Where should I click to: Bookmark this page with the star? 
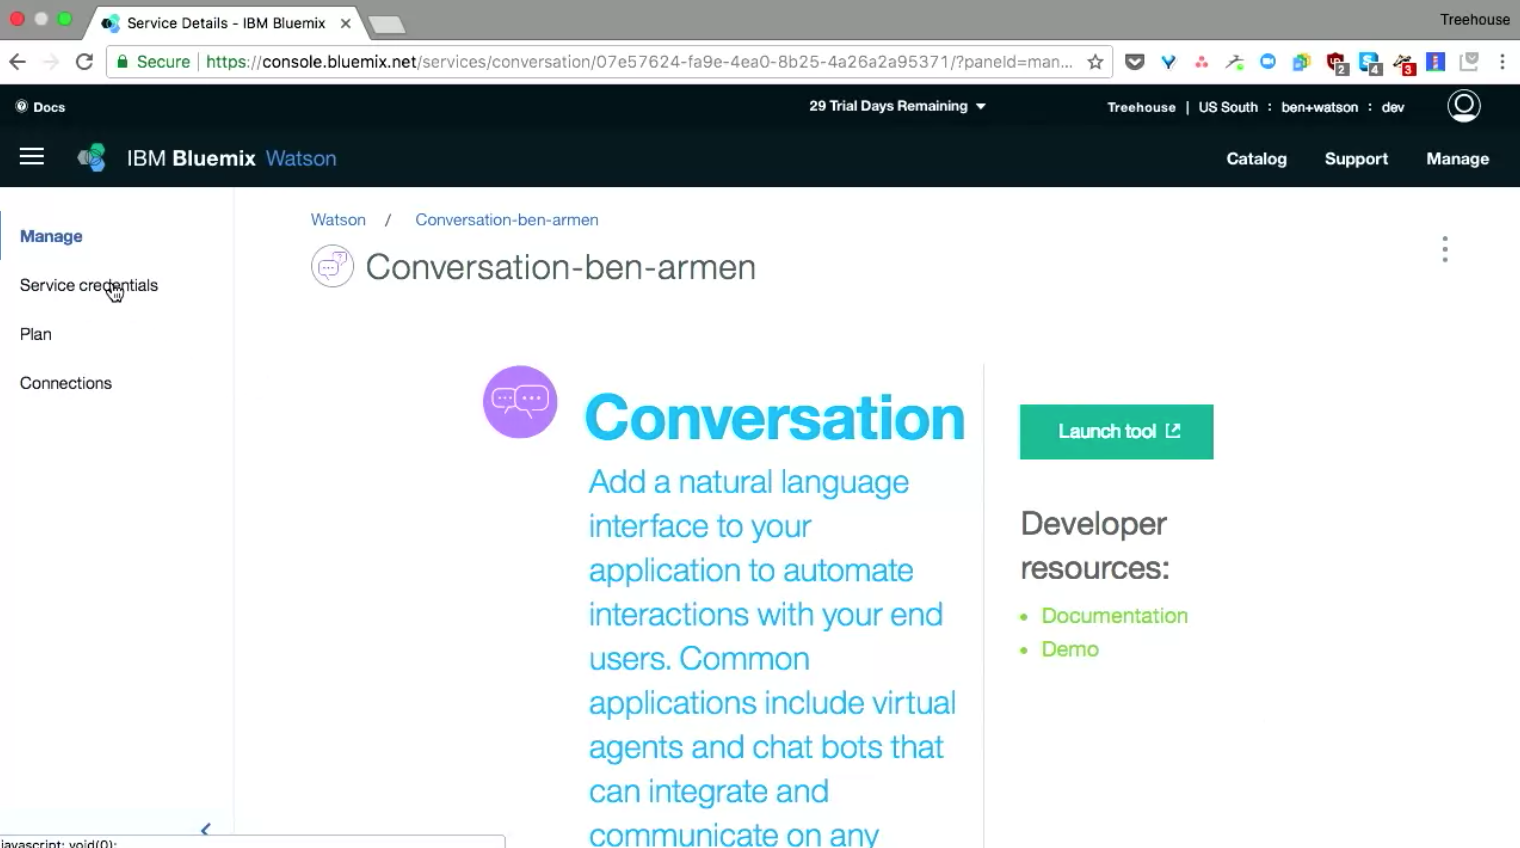point(1095,62)
